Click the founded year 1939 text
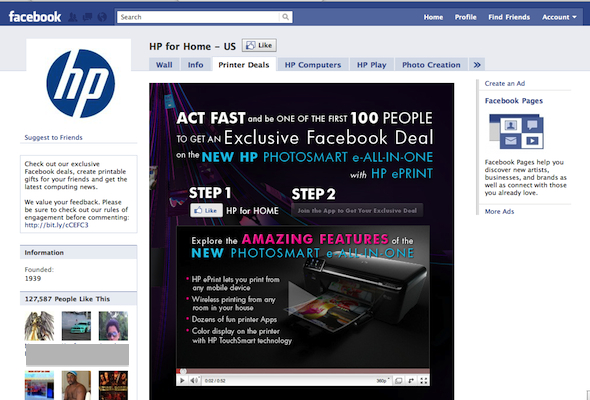The image size is (590, 400). click(x=33, y=278)
